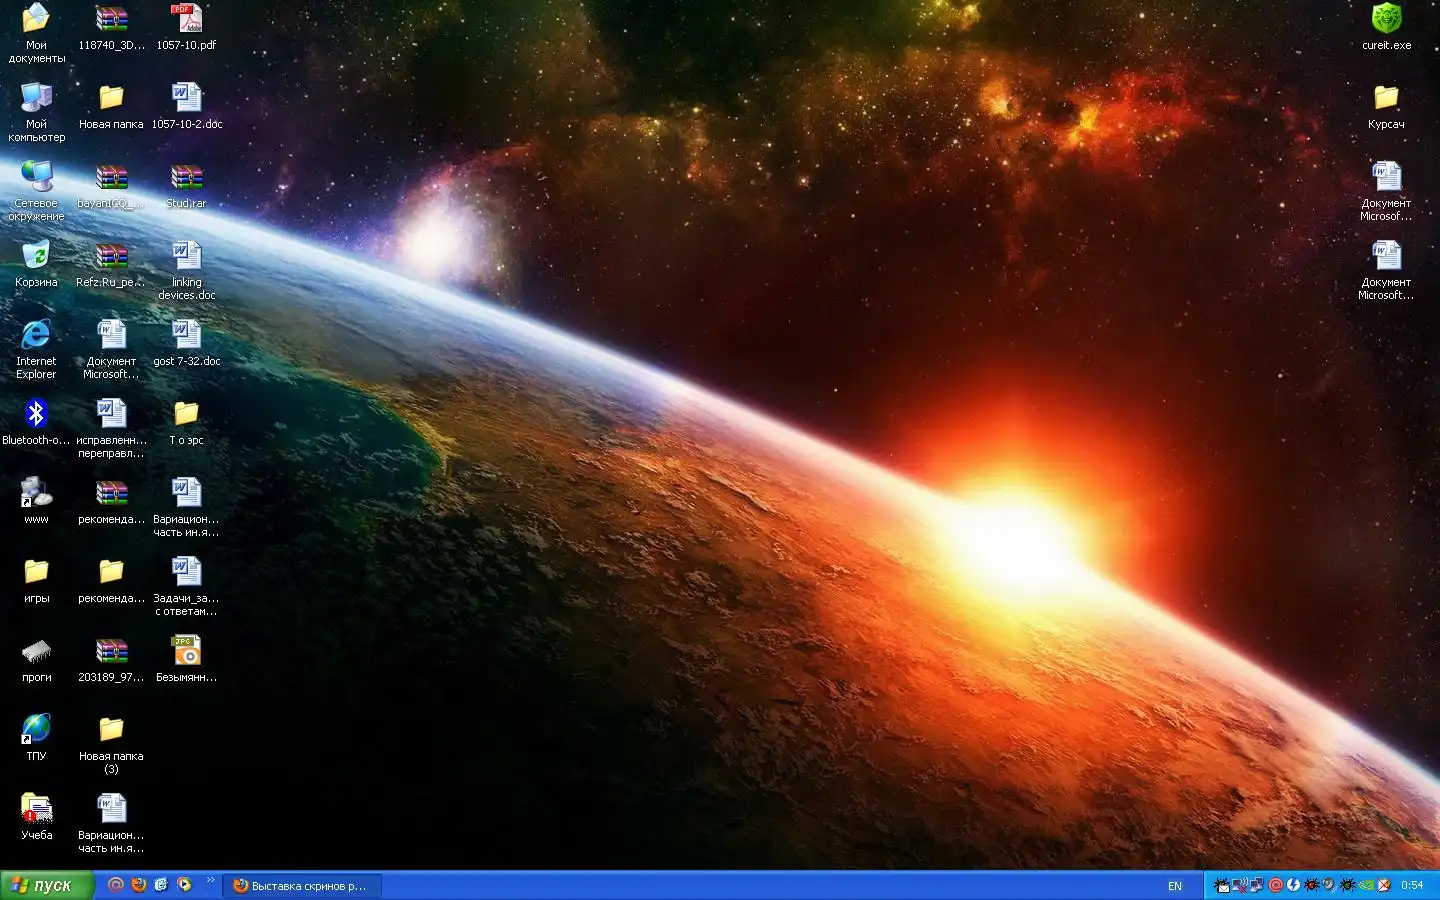Select the Корзина recycle bin icon
1440x900 pixels.
36,256
